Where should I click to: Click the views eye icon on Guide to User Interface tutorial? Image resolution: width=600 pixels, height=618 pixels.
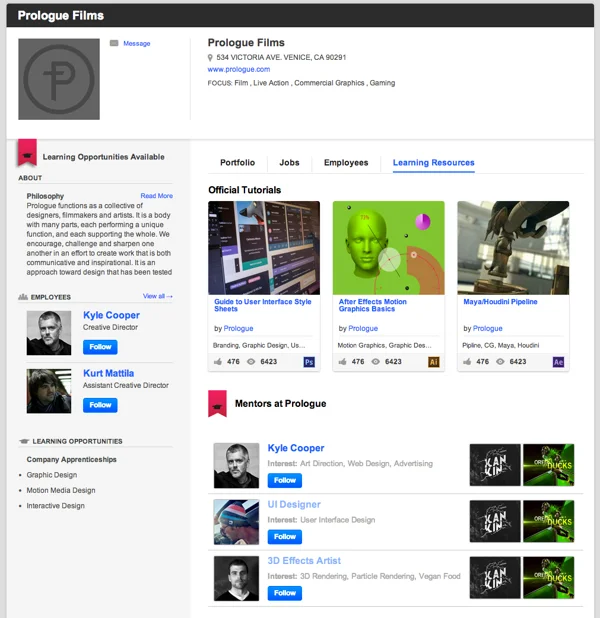pos(251,361)
